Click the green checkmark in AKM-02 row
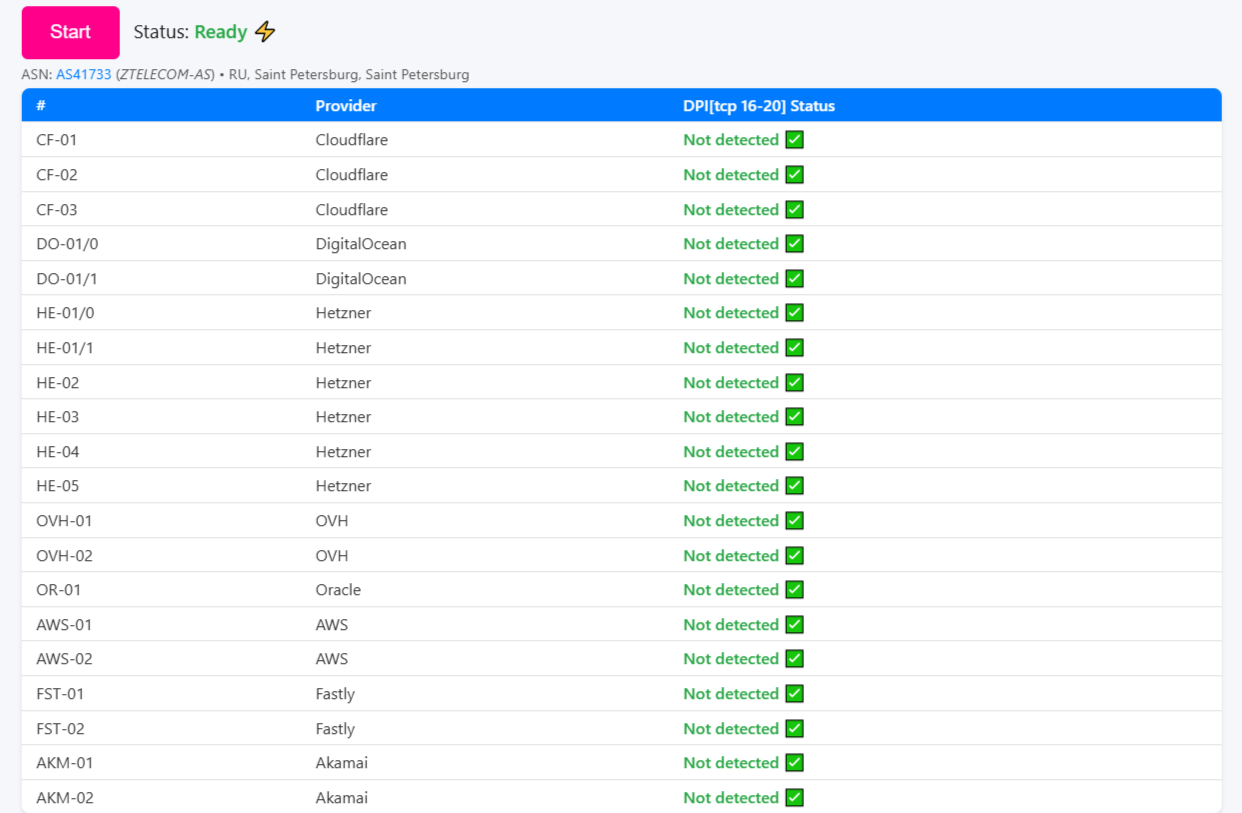The width and height of the screenshot is (1242, 813). click(795, 797)
